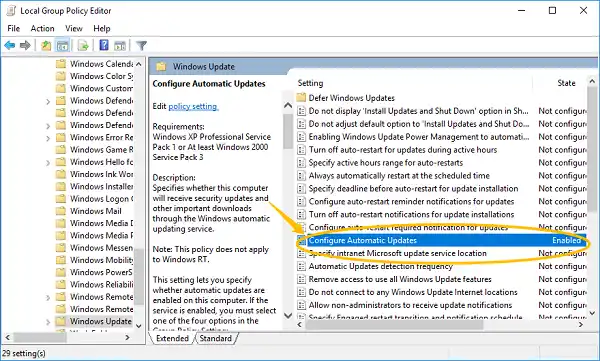Click policy icon beside 'Automatic Updates detection frequency'

[302, 266]
